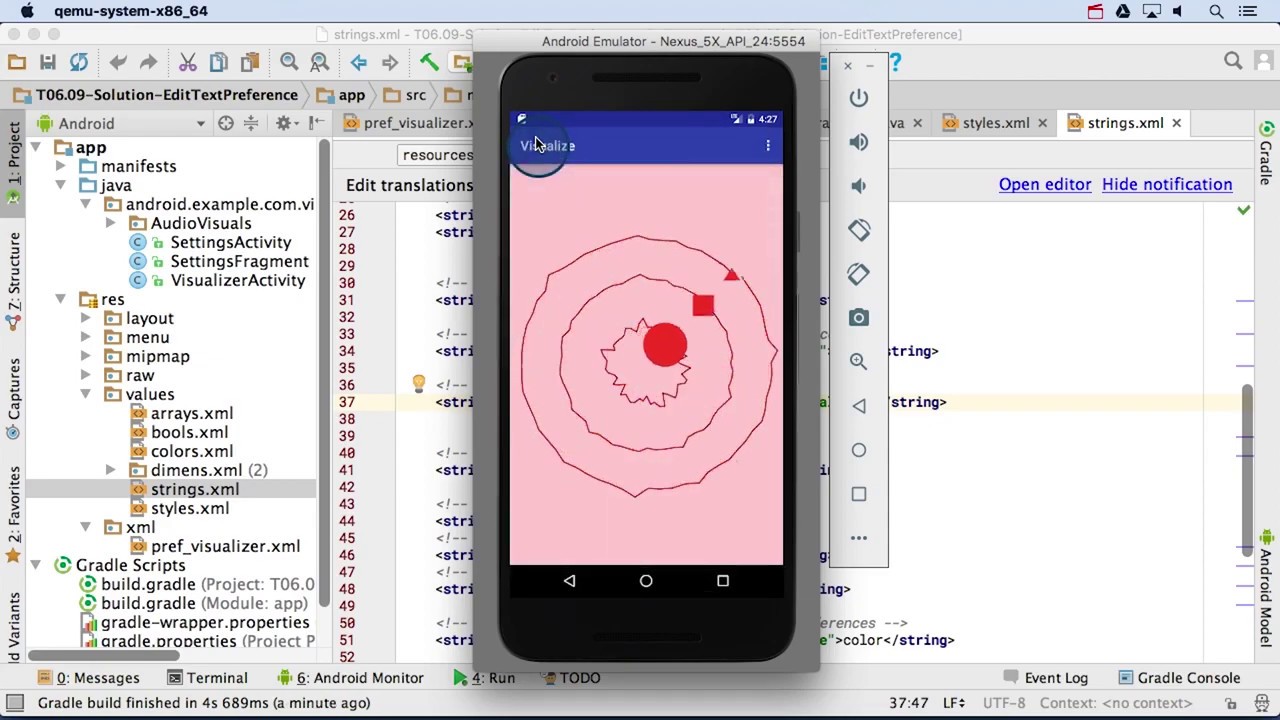Click the Hide notification link

(1167, 184)
